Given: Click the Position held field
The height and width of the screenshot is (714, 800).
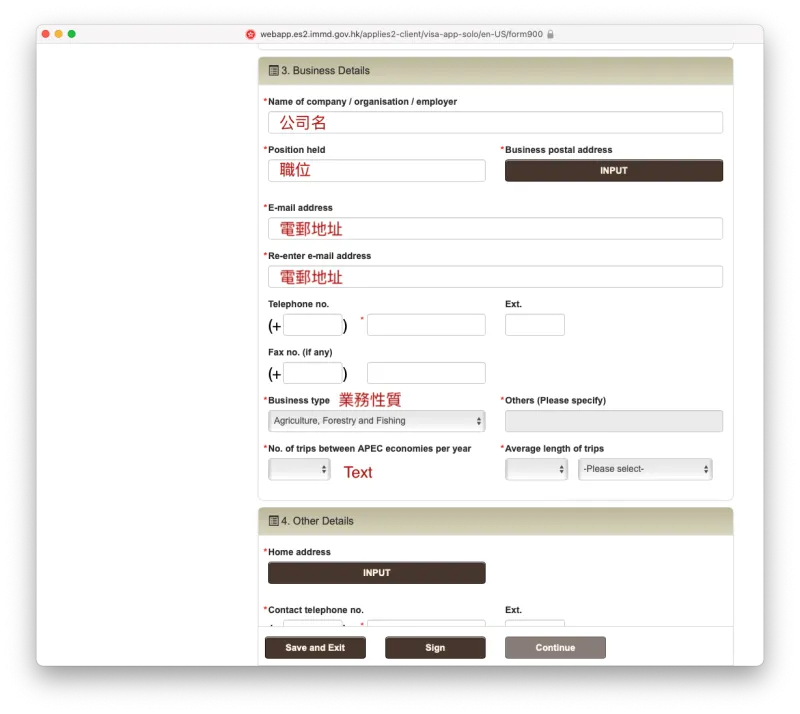Looking at the screenshot, I should pos(376,170).
